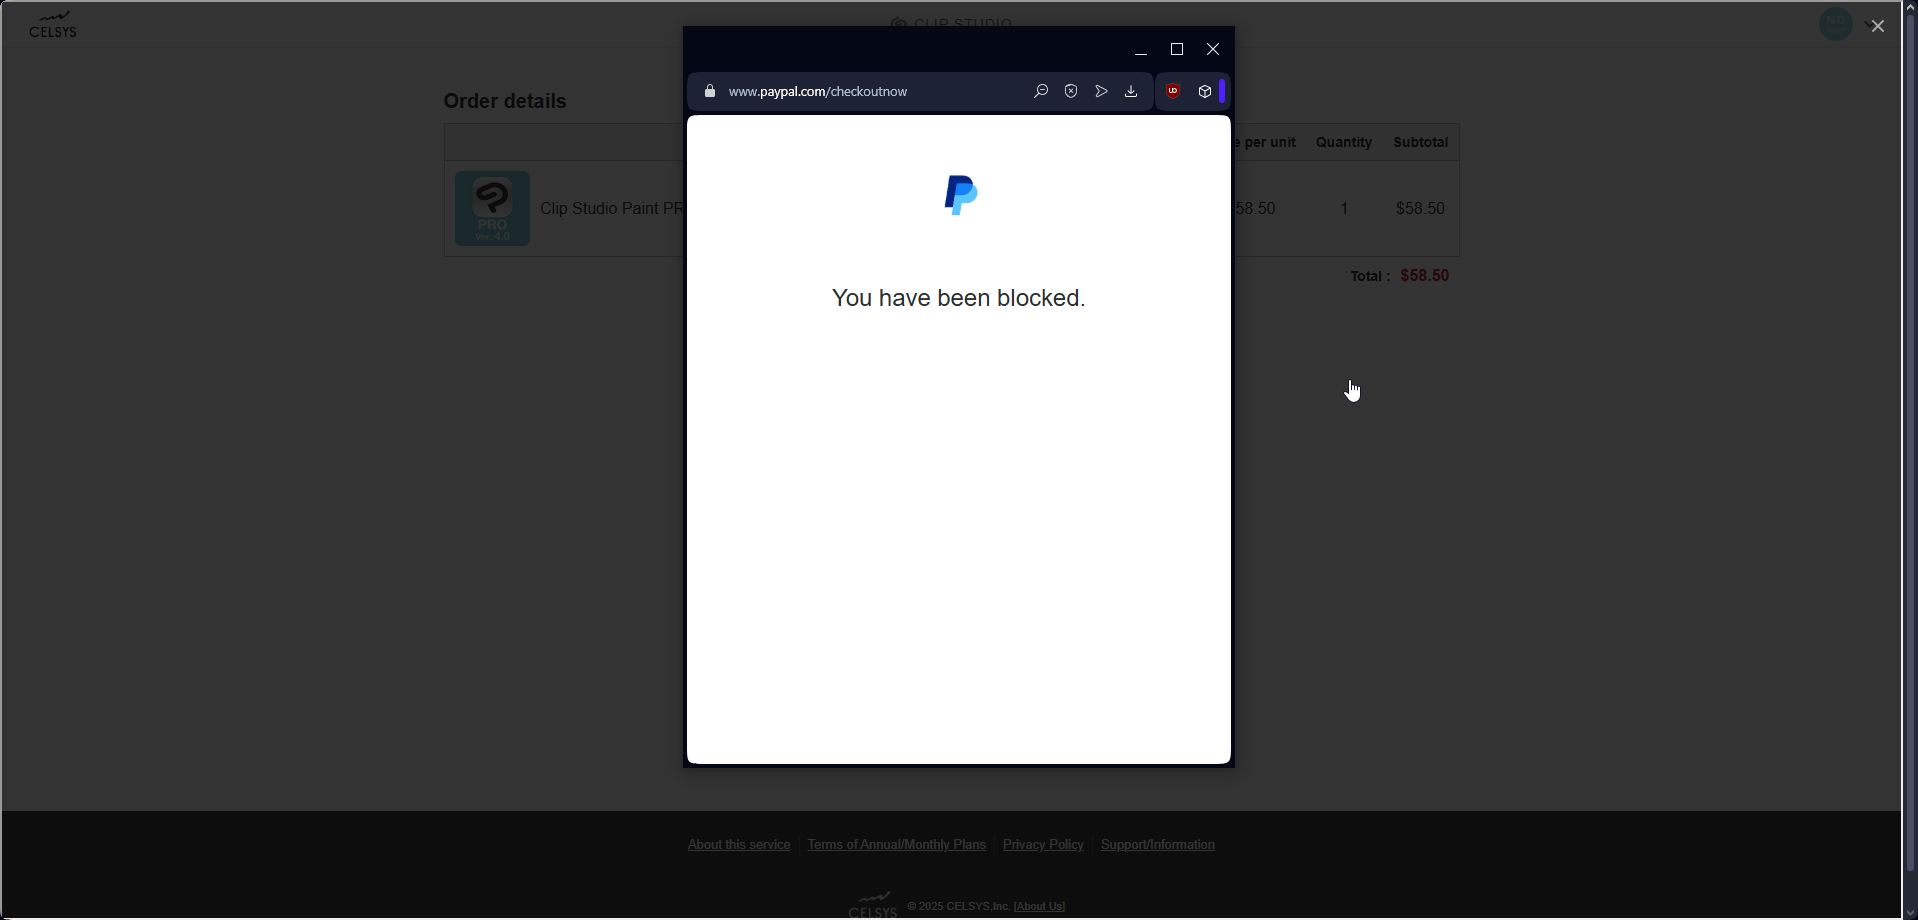Open the uBlock Origin extension

pos(1173,91)
